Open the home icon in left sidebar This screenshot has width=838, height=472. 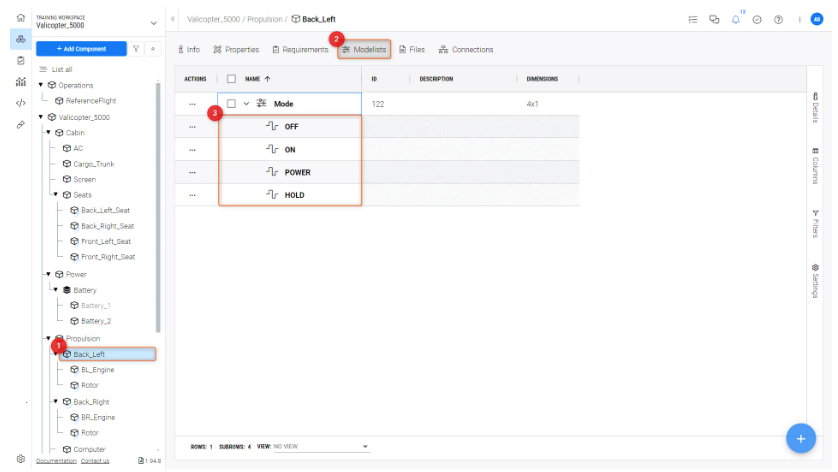[x=20, y=18]
